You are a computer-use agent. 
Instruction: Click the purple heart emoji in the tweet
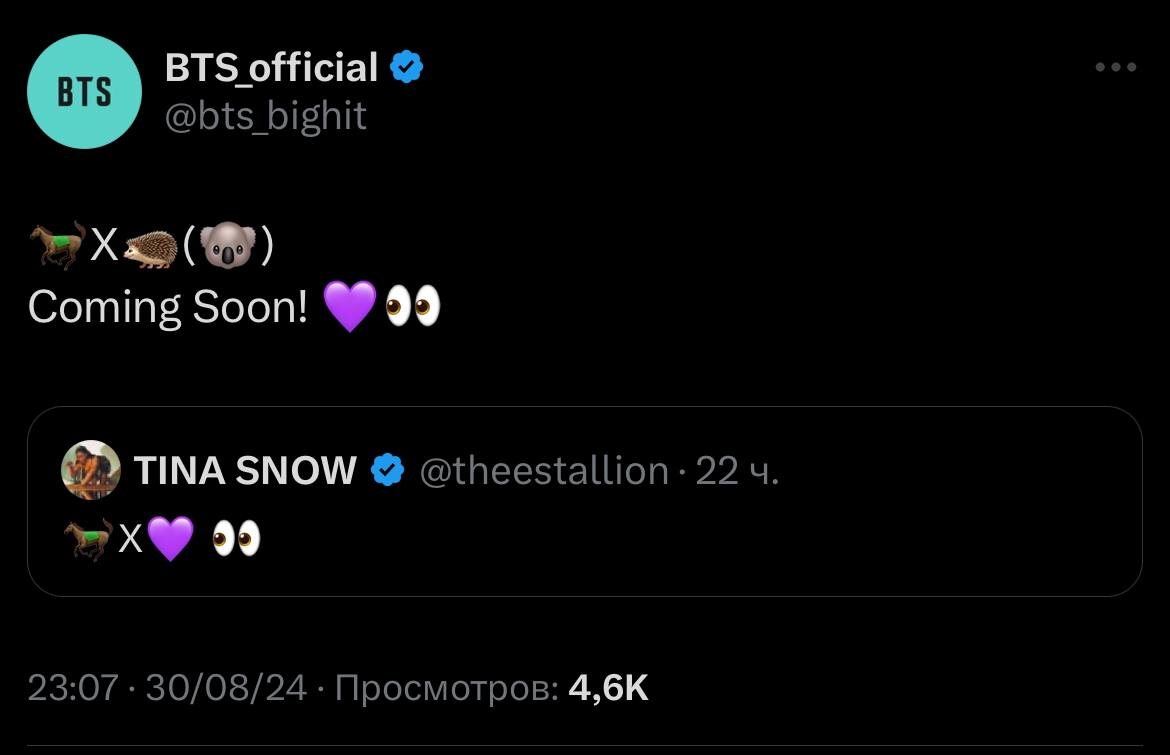(x=350, y=307)
